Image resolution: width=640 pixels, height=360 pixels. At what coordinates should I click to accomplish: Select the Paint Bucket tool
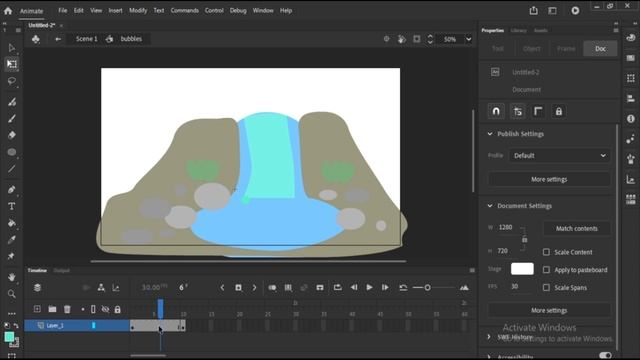pos(11,223)
